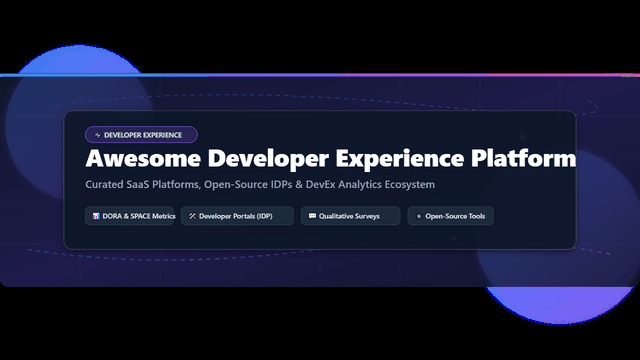Click the Awesome Developer Experience Platform heading

point(331,158)
